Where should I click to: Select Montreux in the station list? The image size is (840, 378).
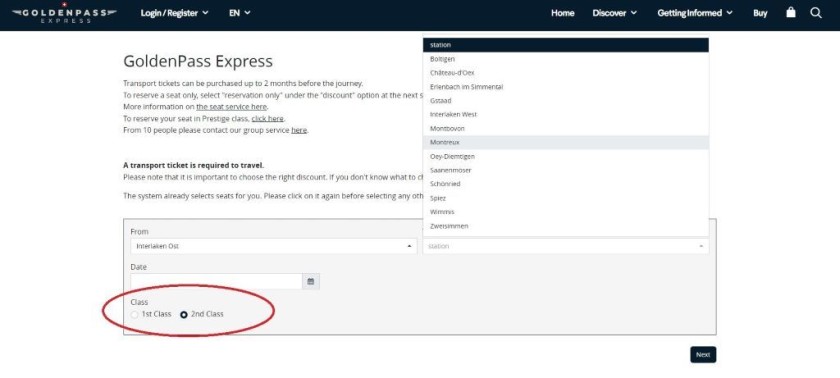tap(566, 142)
